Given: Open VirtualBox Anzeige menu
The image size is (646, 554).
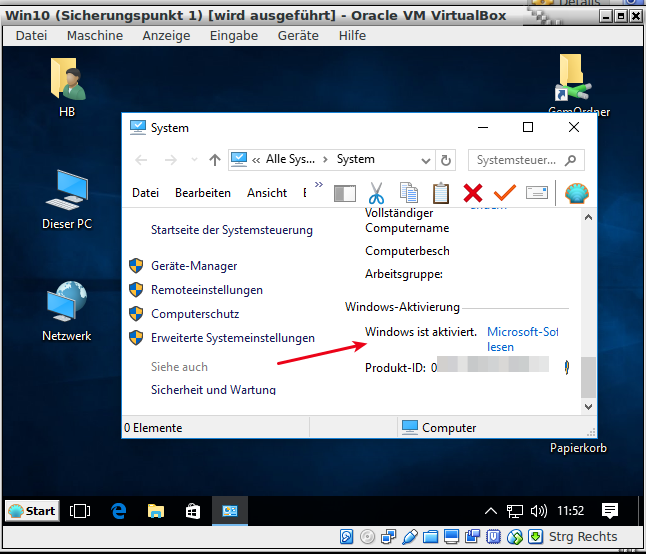Looking at the screenshot, I should coord(166,36).
